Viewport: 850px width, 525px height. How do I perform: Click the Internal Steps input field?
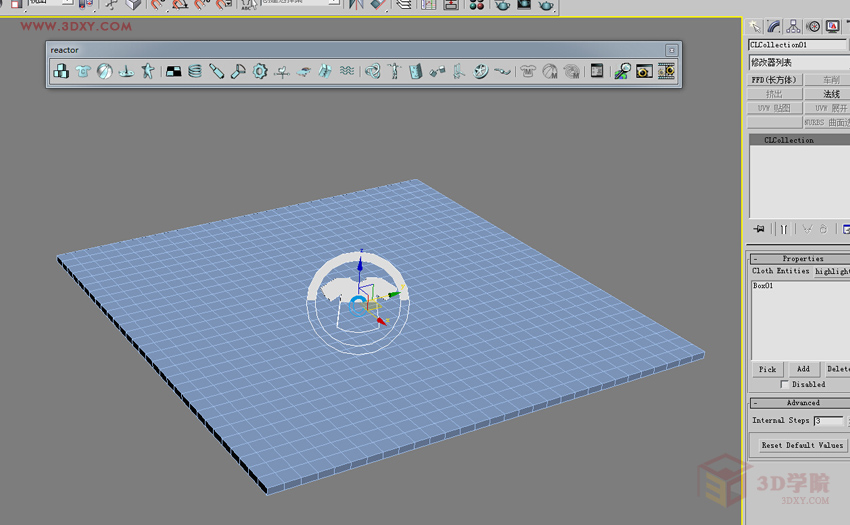827,421
